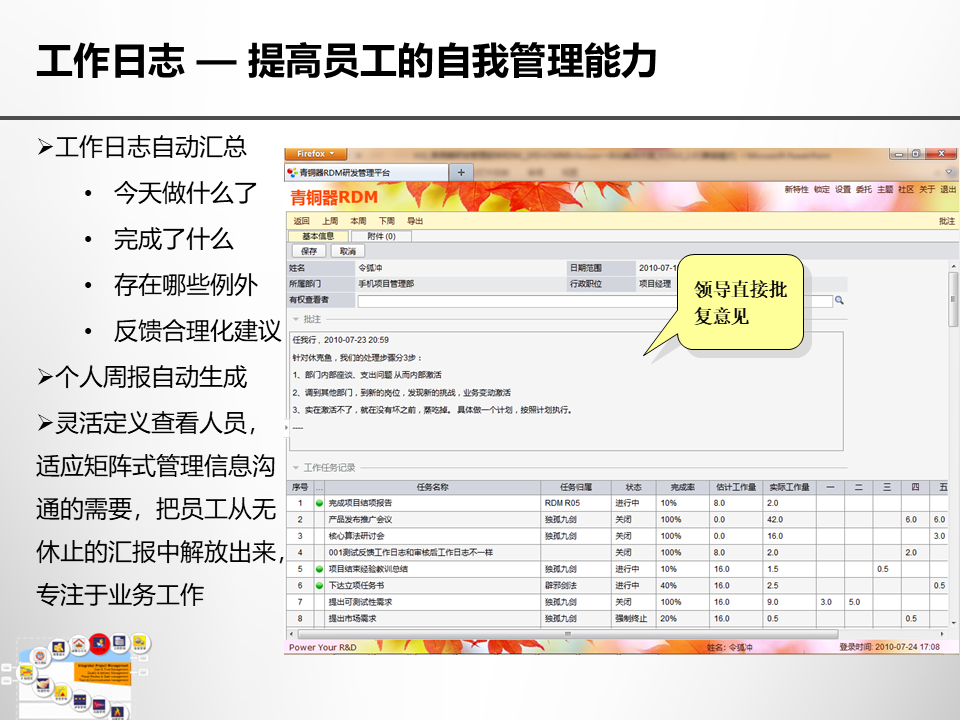960x720 pixels.
Task: Click the 关于 link
Action: click(927, 190)
